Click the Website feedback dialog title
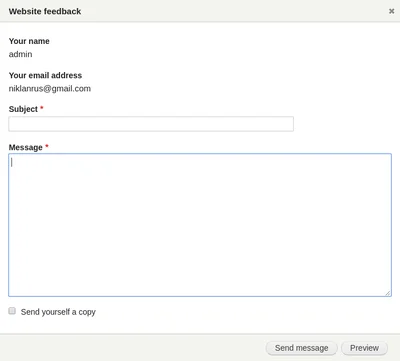The height and width of the screenshot is (361, 400). pyautogui.click(x=45, y=11)
